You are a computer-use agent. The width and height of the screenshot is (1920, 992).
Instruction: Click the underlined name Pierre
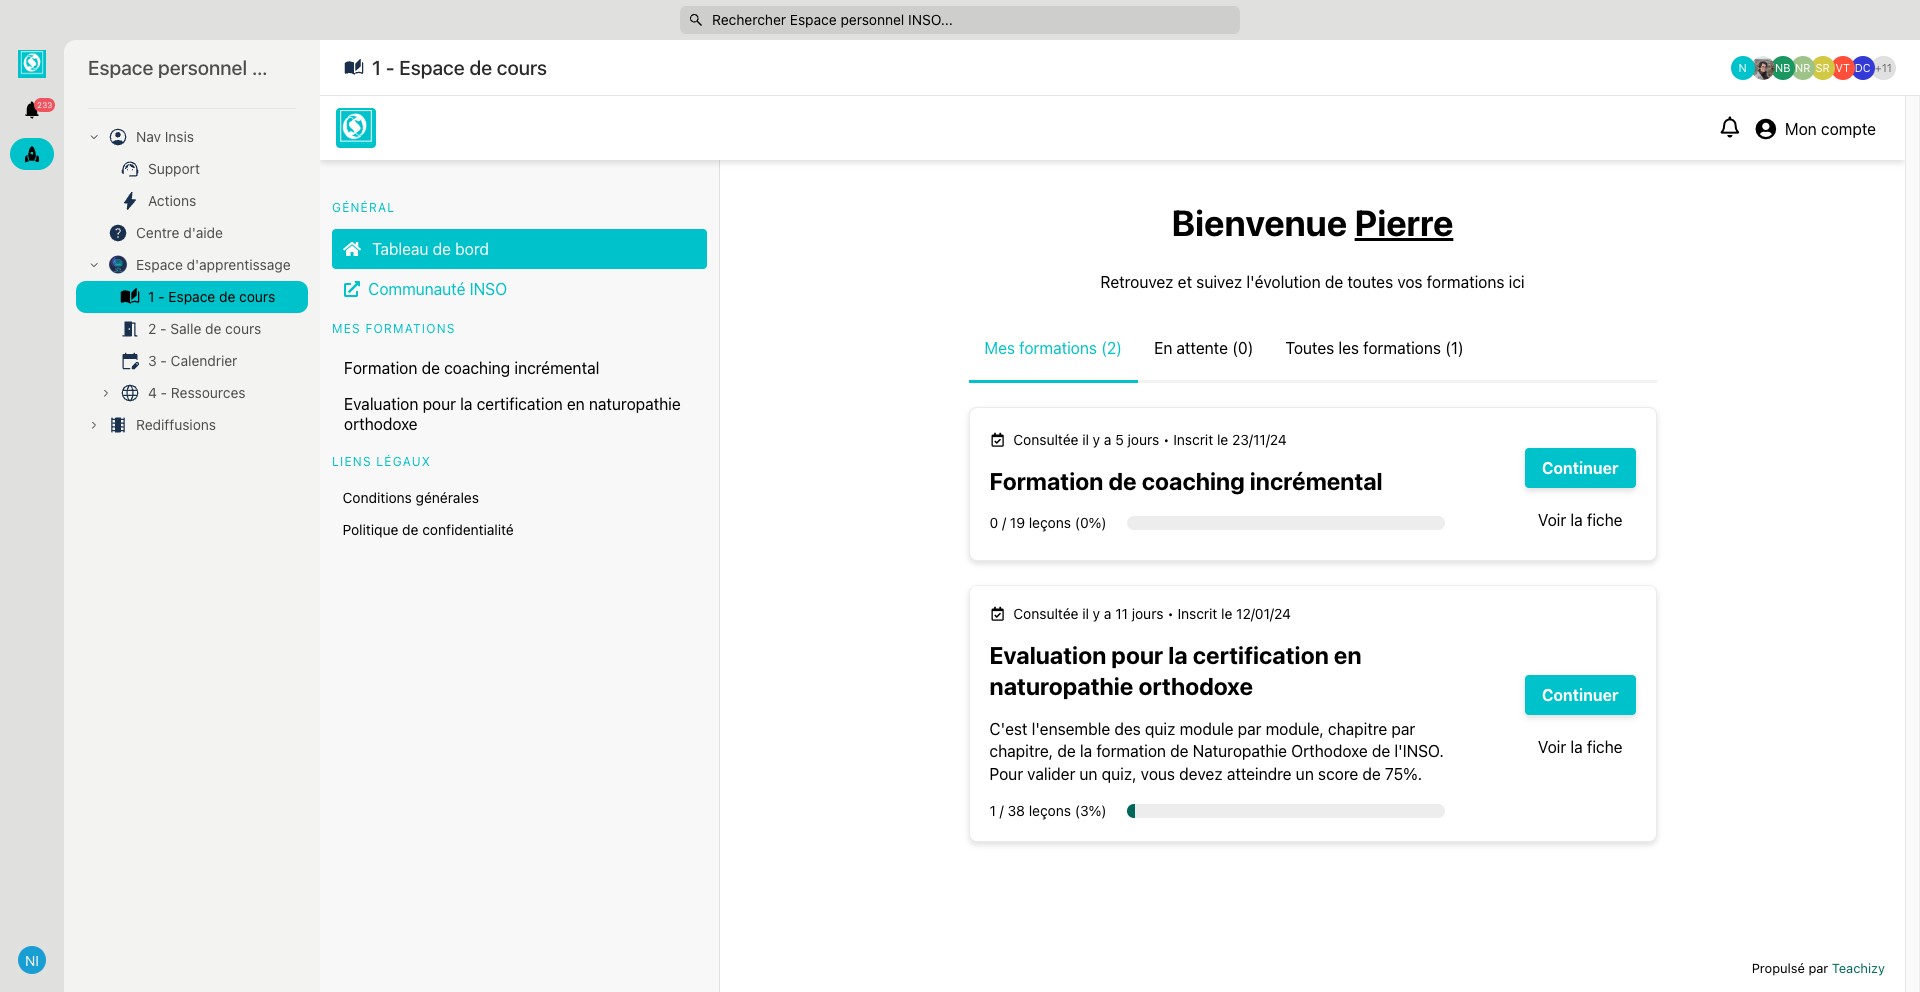pos(1403,224)
